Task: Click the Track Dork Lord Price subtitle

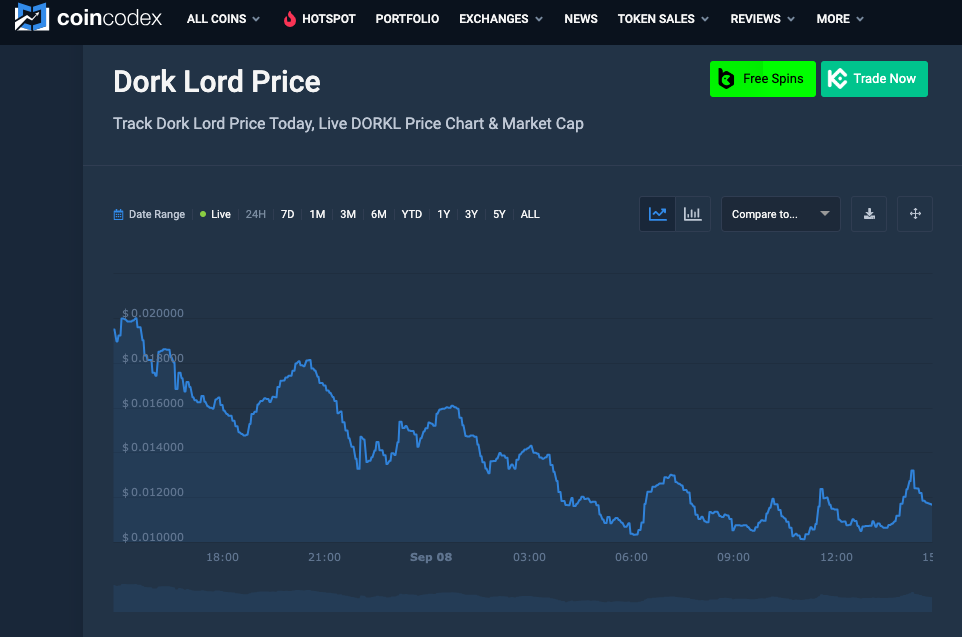Action: click(348, 124)
